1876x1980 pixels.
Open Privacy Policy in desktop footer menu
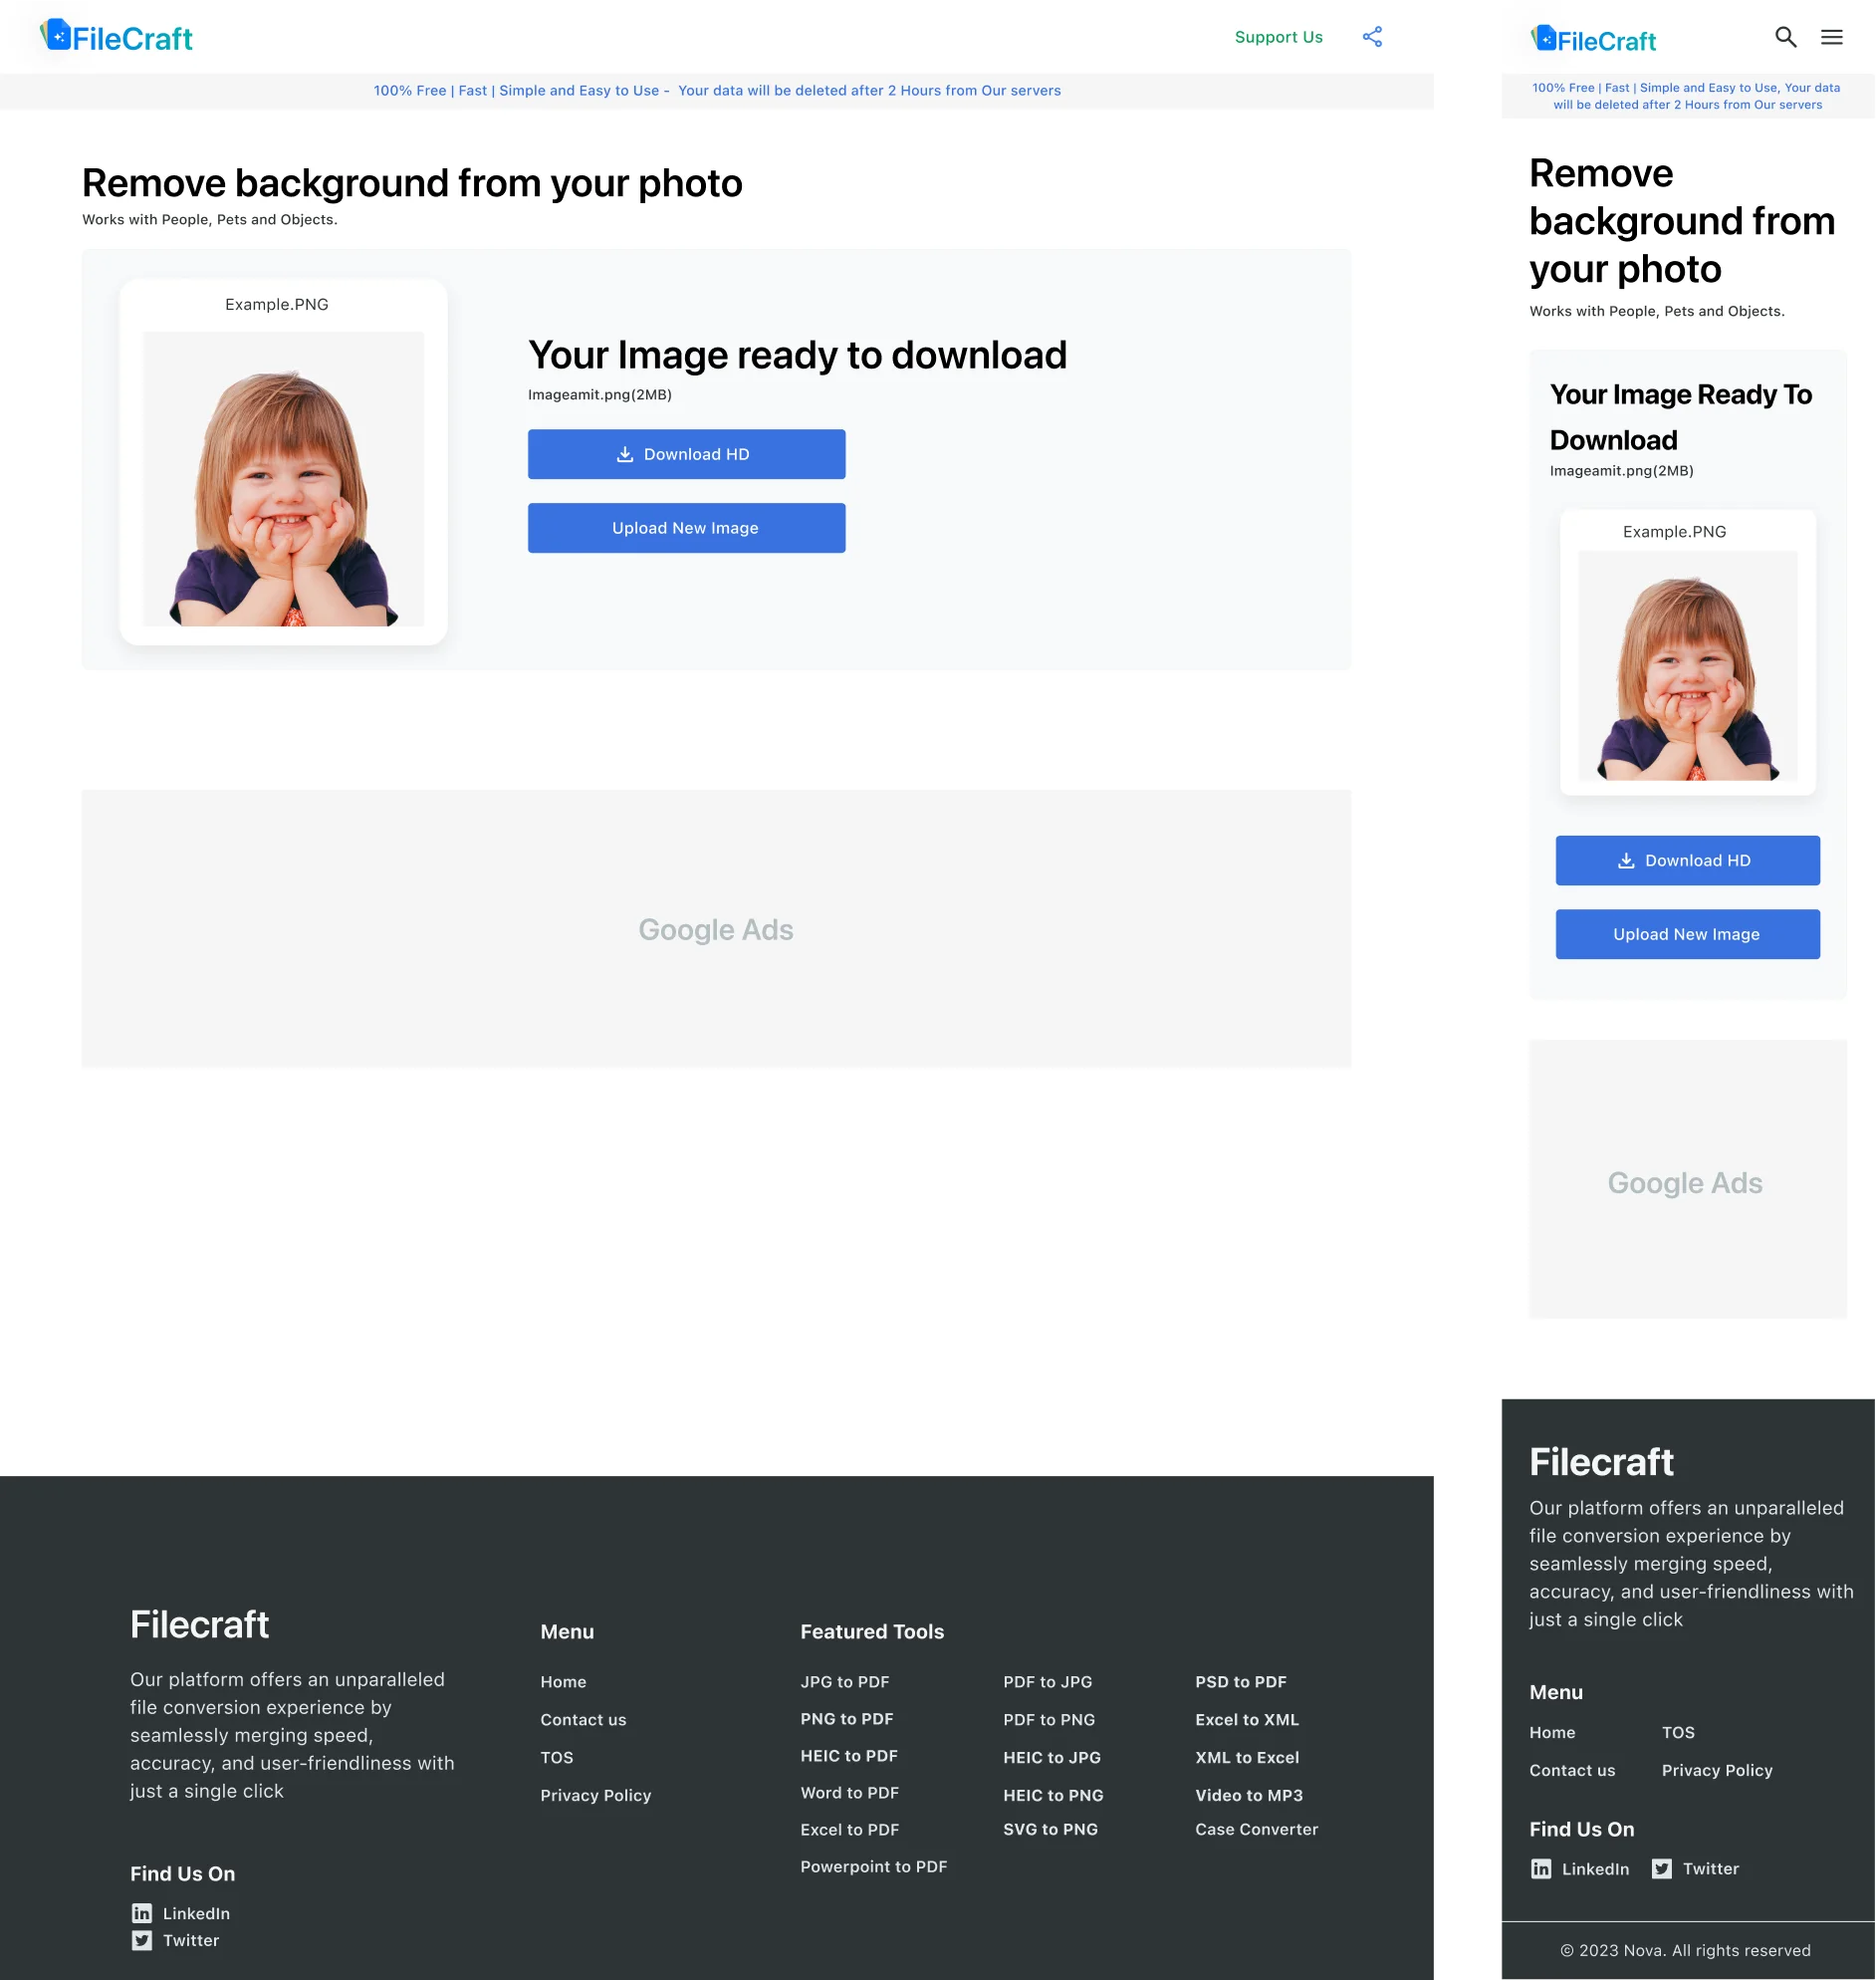tap(595, 1795)
